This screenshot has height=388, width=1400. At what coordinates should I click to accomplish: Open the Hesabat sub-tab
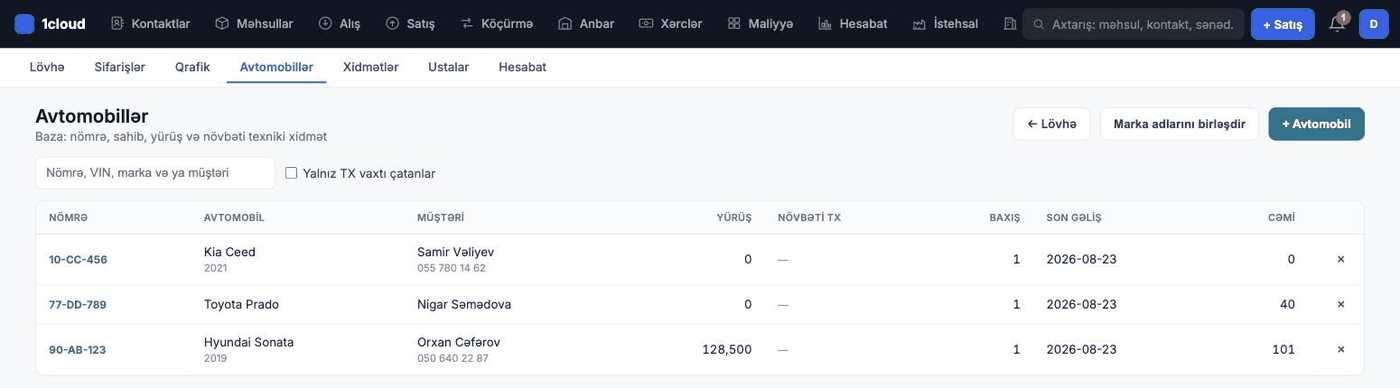click(x=522, y=67)
